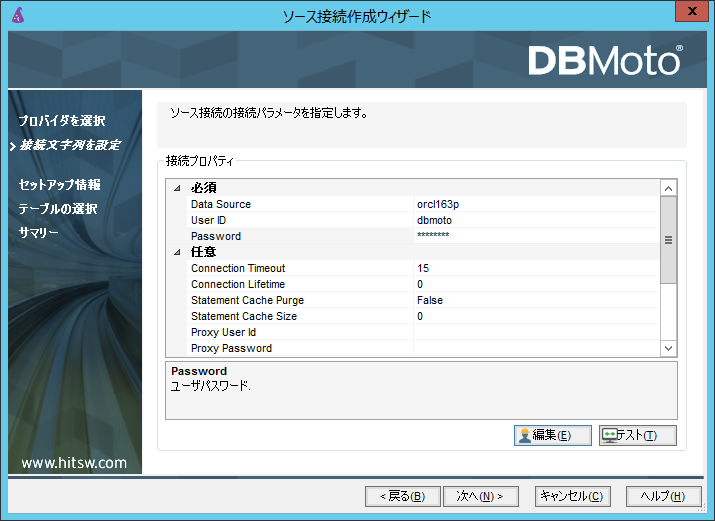Click the DBMoto logo in banner
Viewport: 715px width, 521px height.
click(x=605, y=60)
